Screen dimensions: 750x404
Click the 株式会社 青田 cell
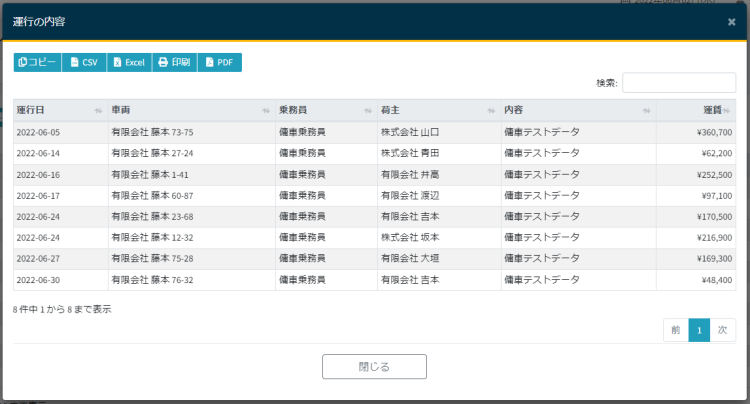point(410,153)
